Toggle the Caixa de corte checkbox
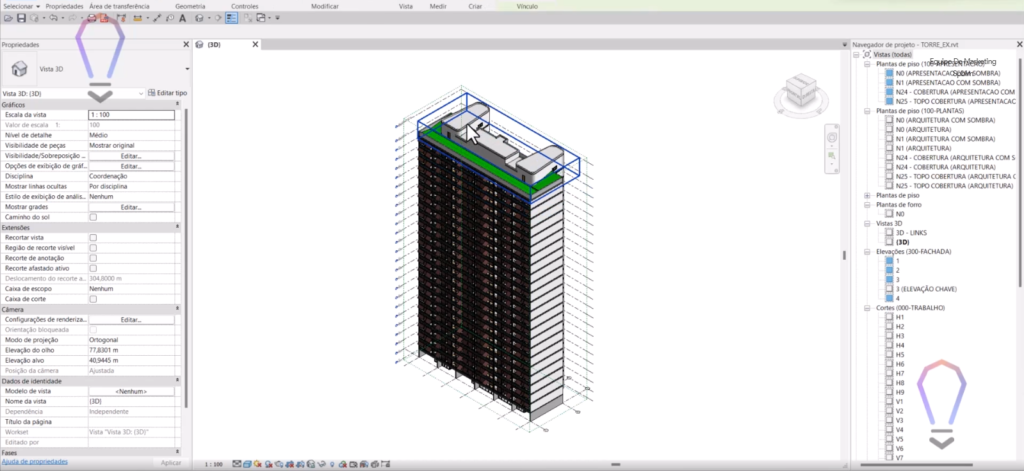1024x471 pixels. click(93, 299)
